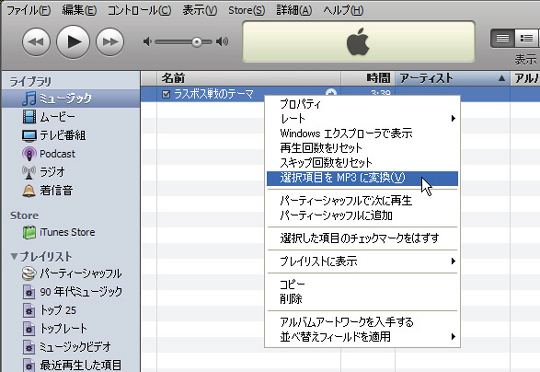Viewport: 540px width, 372px height.
Task: Choose プロパティ in context menu
Action: (362, 104)
